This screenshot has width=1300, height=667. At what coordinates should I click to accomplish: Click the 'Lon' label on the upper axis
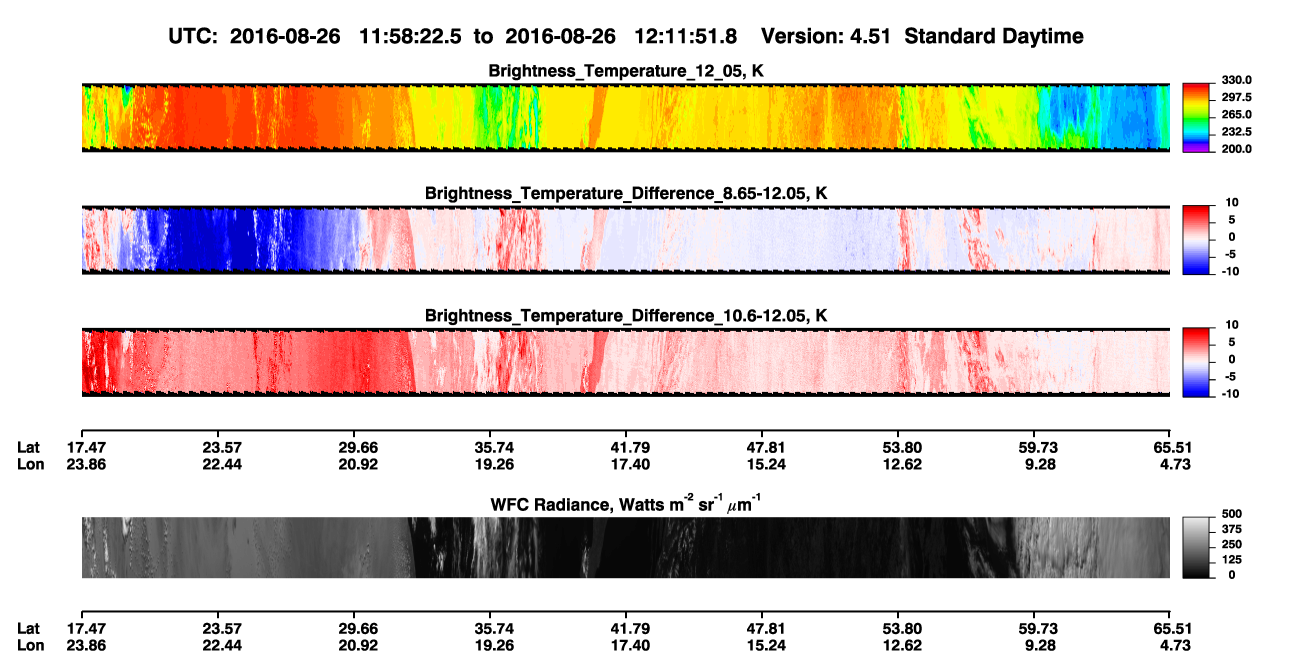[x=30, y=464]
